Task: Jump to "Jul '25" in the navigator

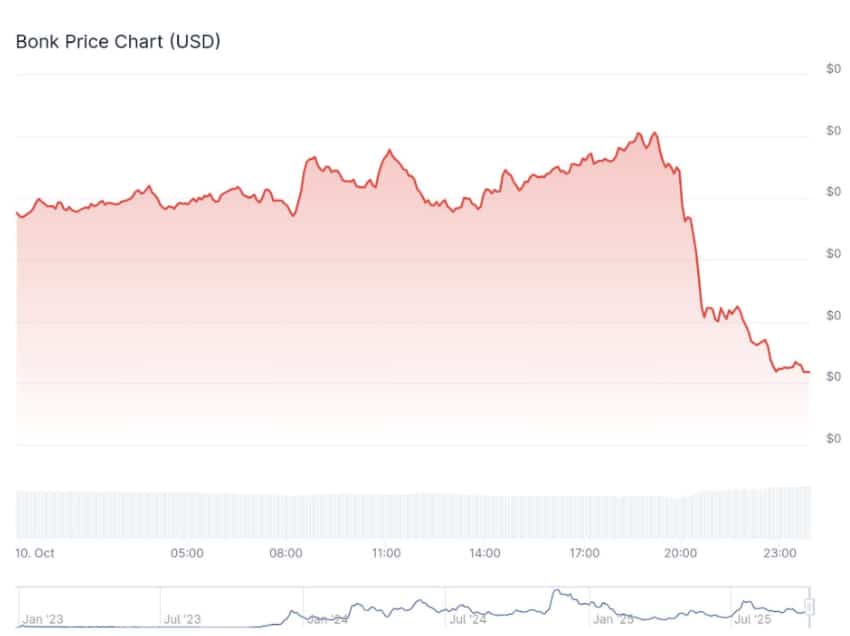Action: point(753,619)
